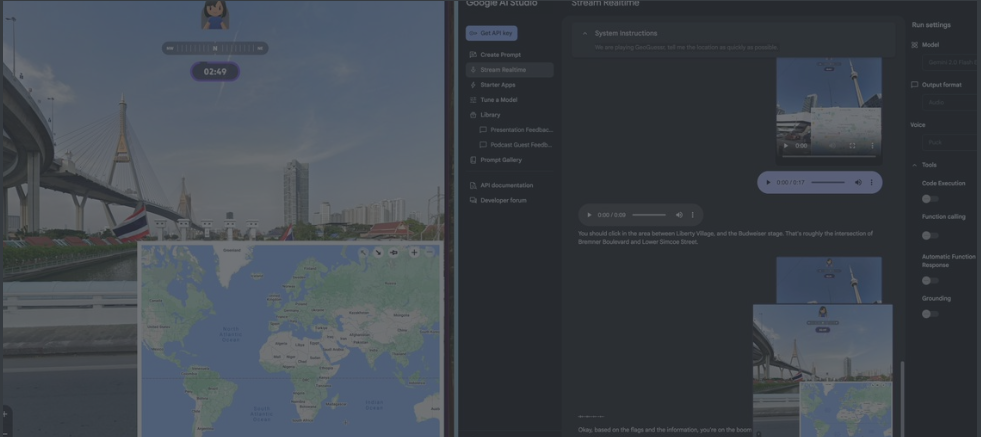Open Create Prompt in the sidebar
Viewport: 981px width, 437px height.
tap(500, 55)
